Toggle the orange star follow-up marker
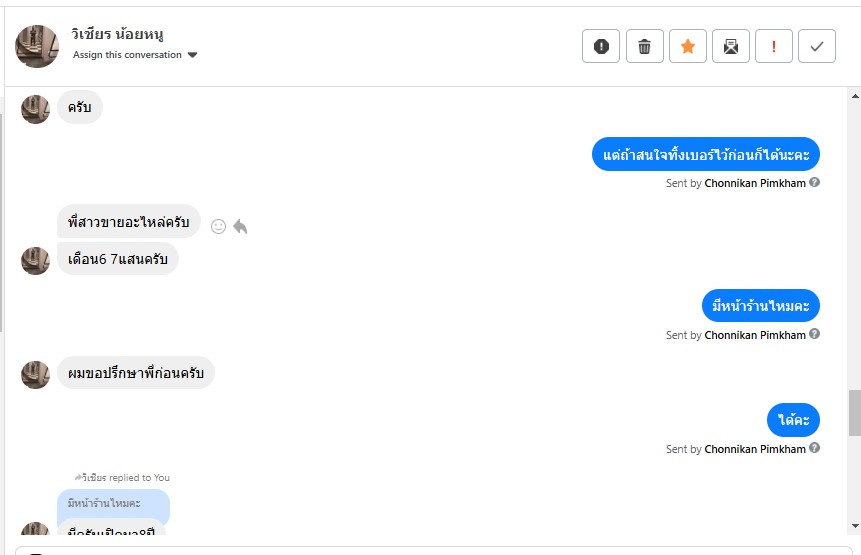Screen dimensions: 861x555 coord(687,46)
